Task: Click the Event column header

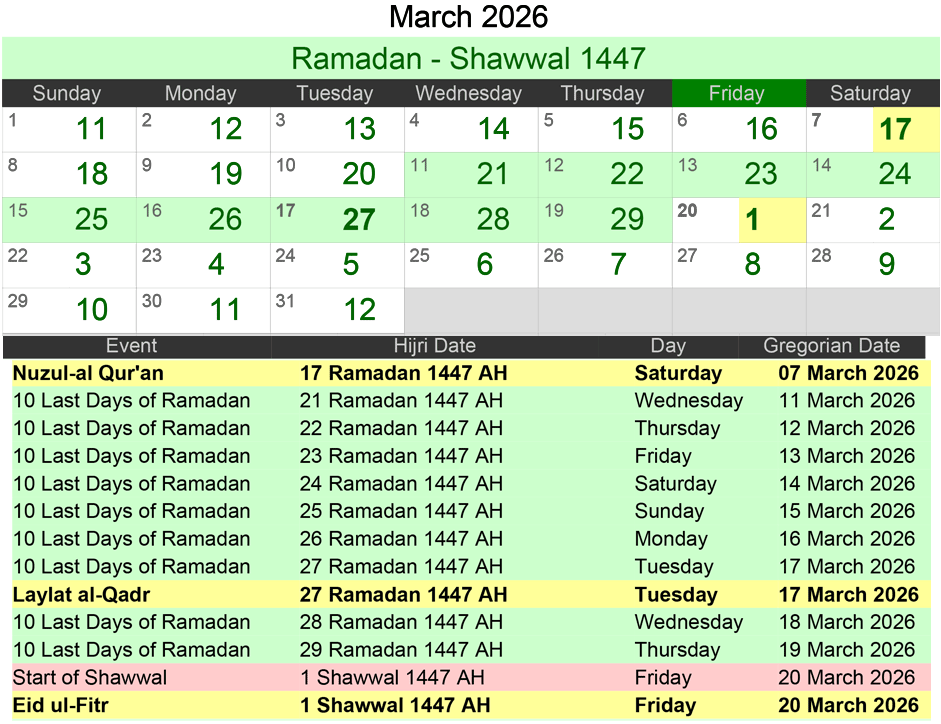Action: point(132,347)
